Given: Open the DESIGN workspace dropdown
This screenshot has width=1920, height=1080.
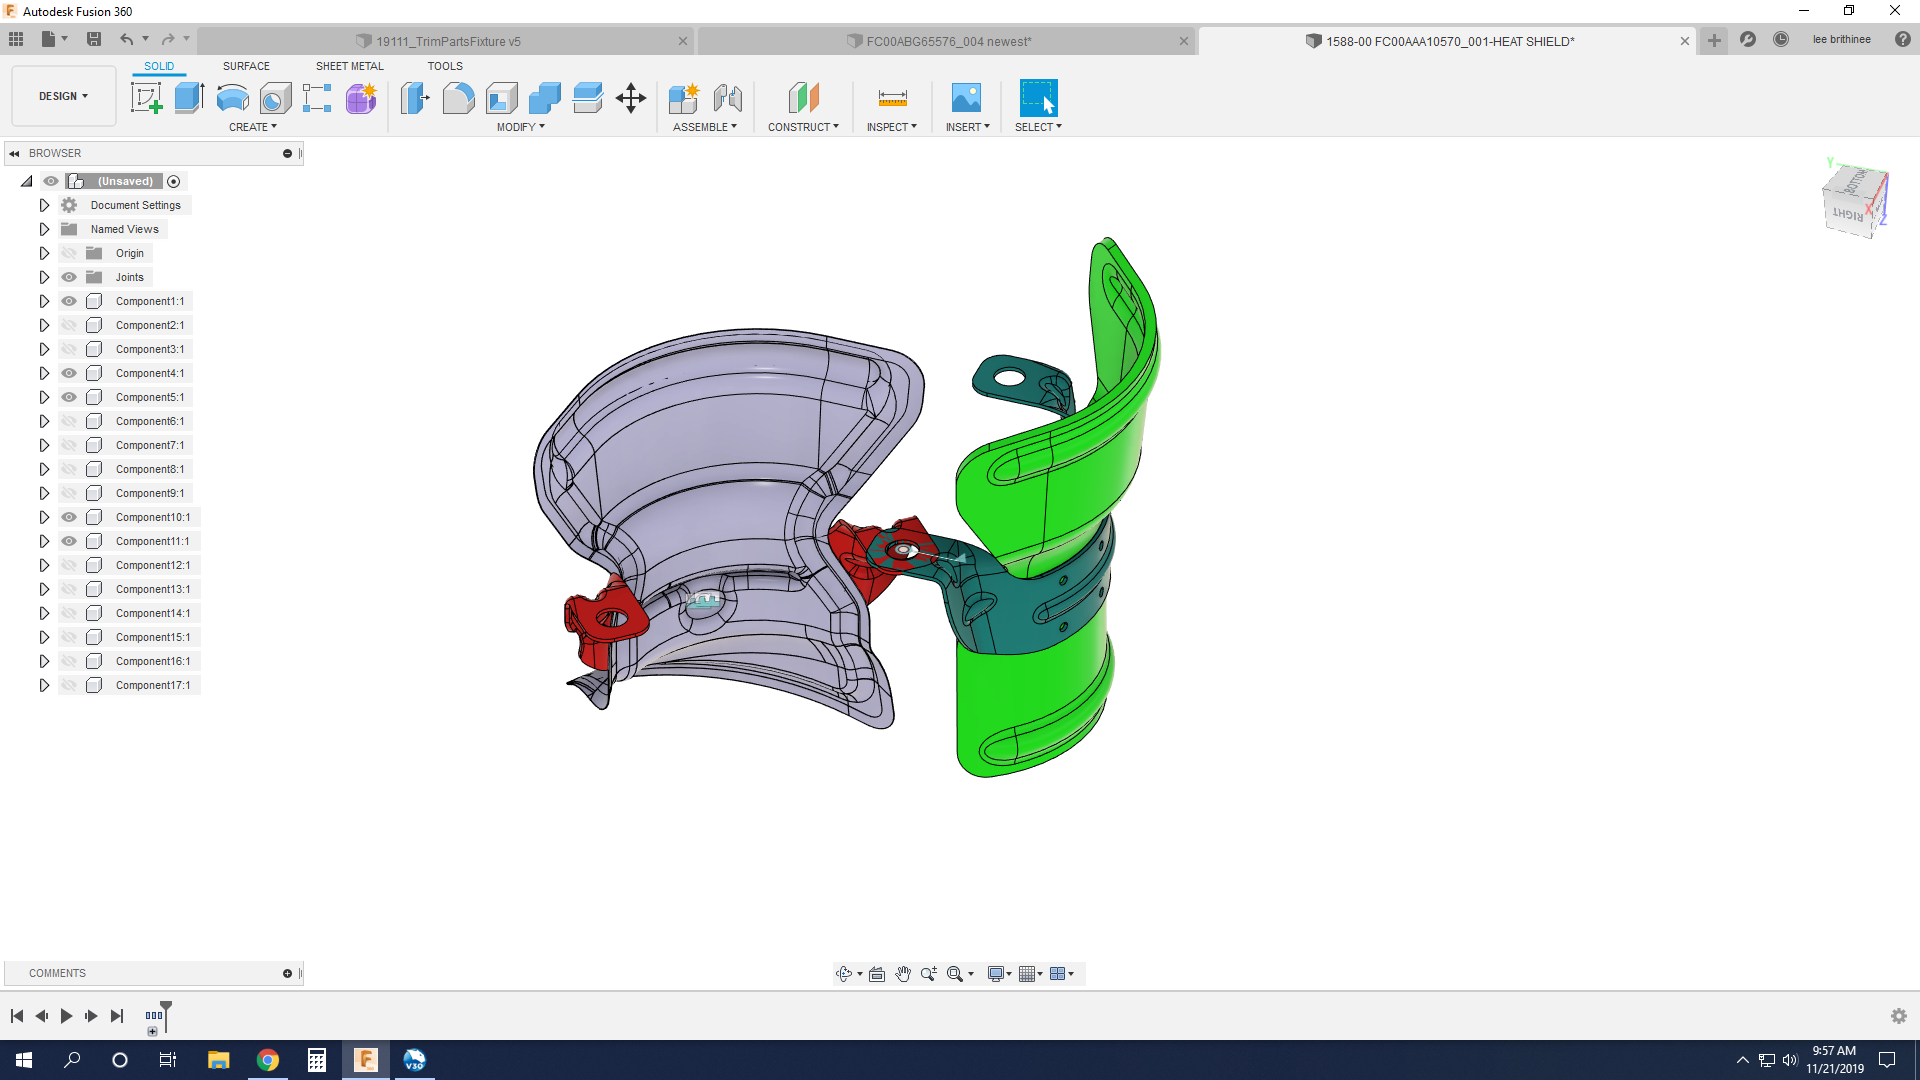Looking at the screenshot, I should point(63,96).
